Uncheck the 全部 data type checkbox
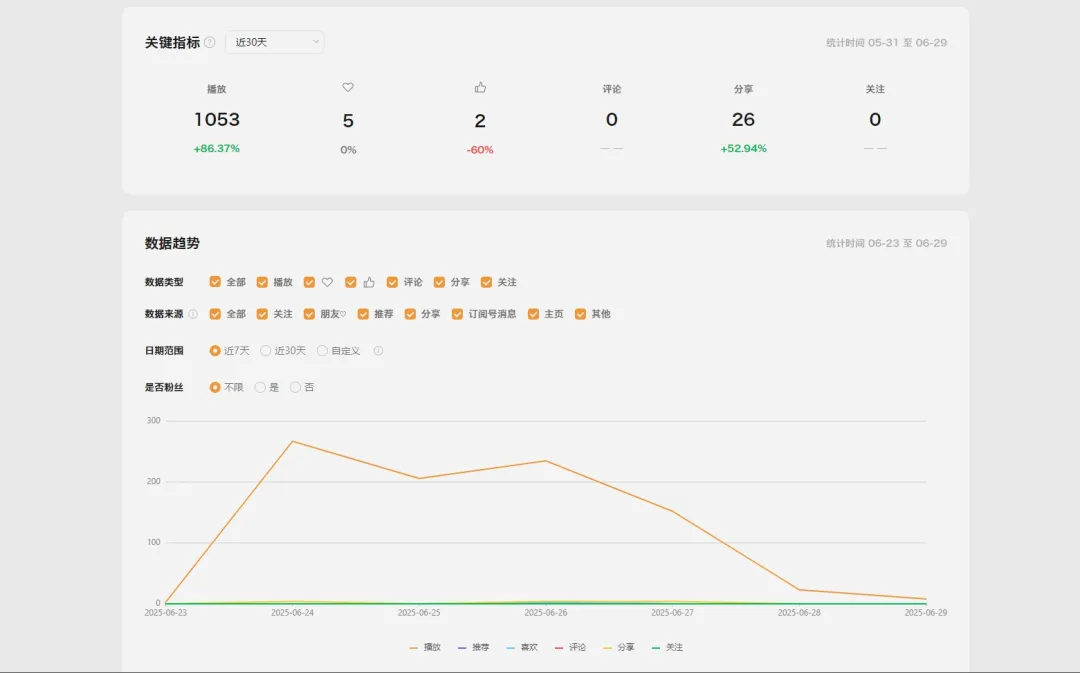This screenshot has height=673, width=1080. [215, 282]
